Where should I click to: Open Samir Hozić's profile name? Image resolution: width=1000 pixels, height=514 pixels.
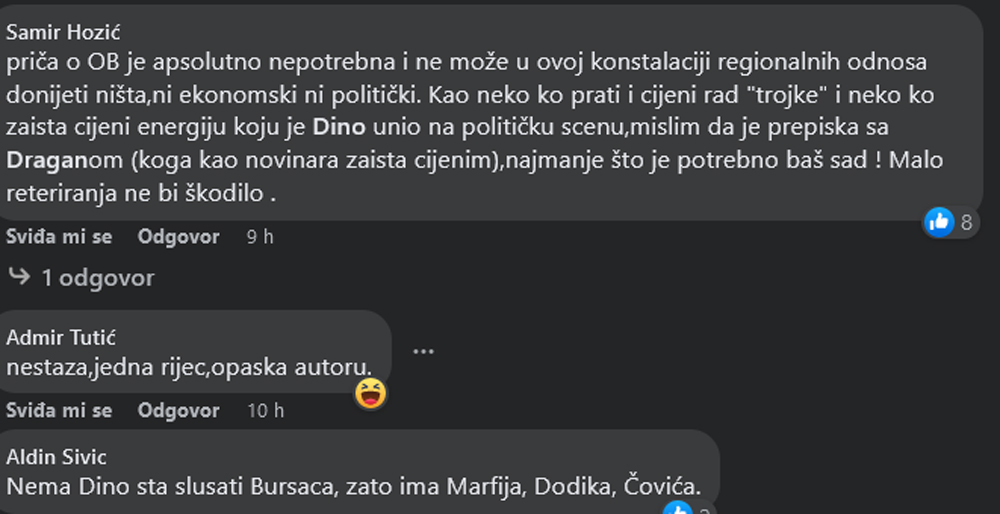click(x=62, y=32)
